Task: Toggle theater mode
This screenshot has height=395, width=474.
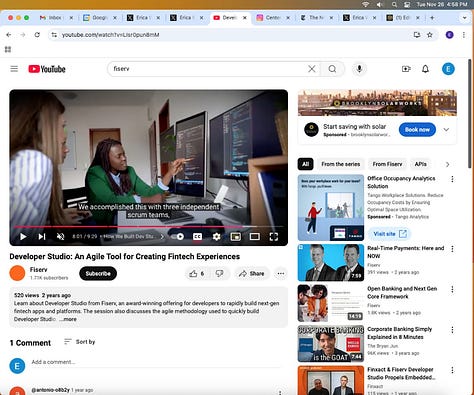Action: (x=255, y=237)
